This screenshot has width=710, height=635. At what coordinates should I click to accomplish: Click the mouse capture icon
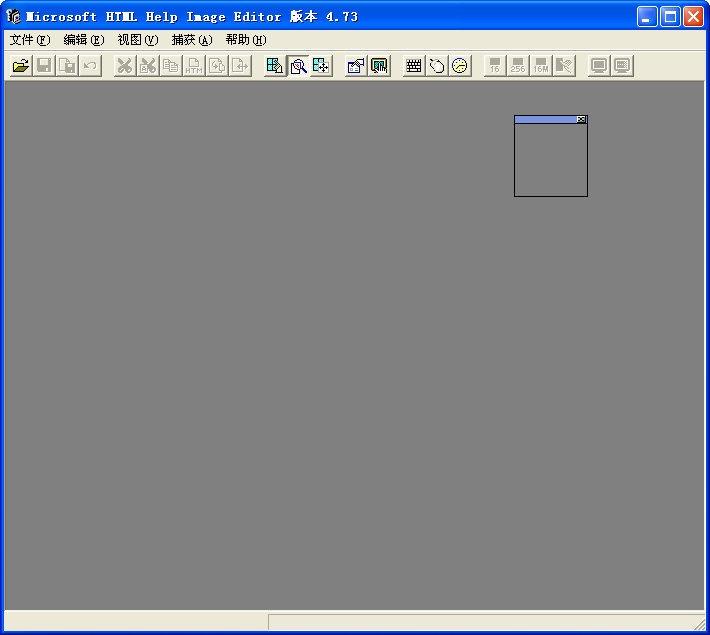[x=437, y=66]
